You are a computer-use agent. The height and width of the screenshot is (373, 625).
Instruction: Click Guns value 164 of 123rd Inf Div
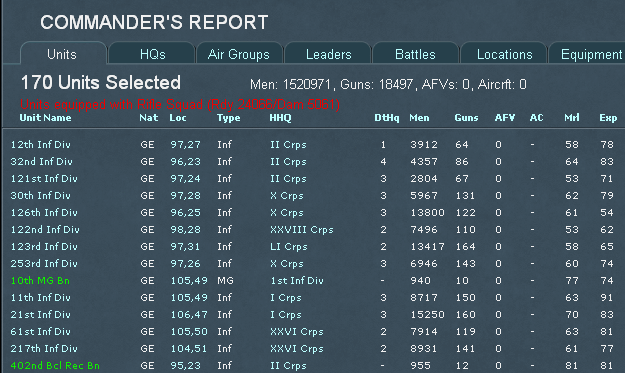pyautogui.click(x=466, y=247)
